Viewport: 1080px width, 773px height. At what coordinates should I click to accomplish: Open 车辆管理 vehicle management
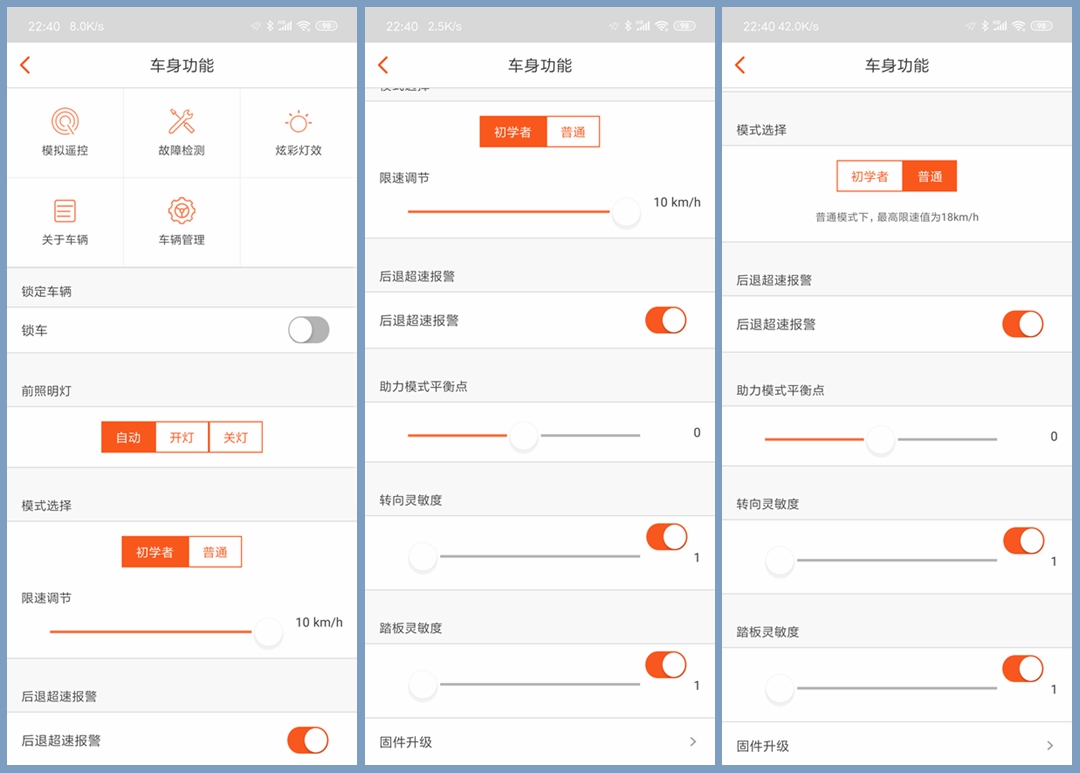click(x=181, y=221)
